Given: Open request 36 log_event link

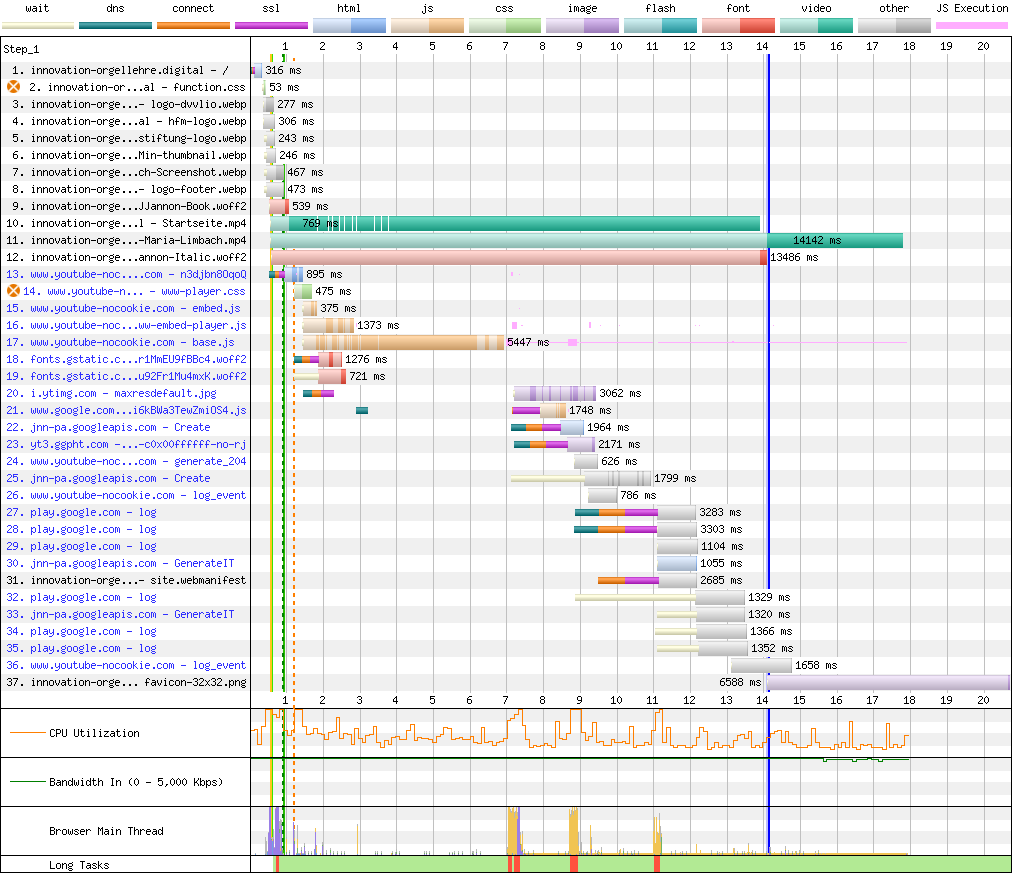Looking at the screenshot, I should (x=126, y=665).
